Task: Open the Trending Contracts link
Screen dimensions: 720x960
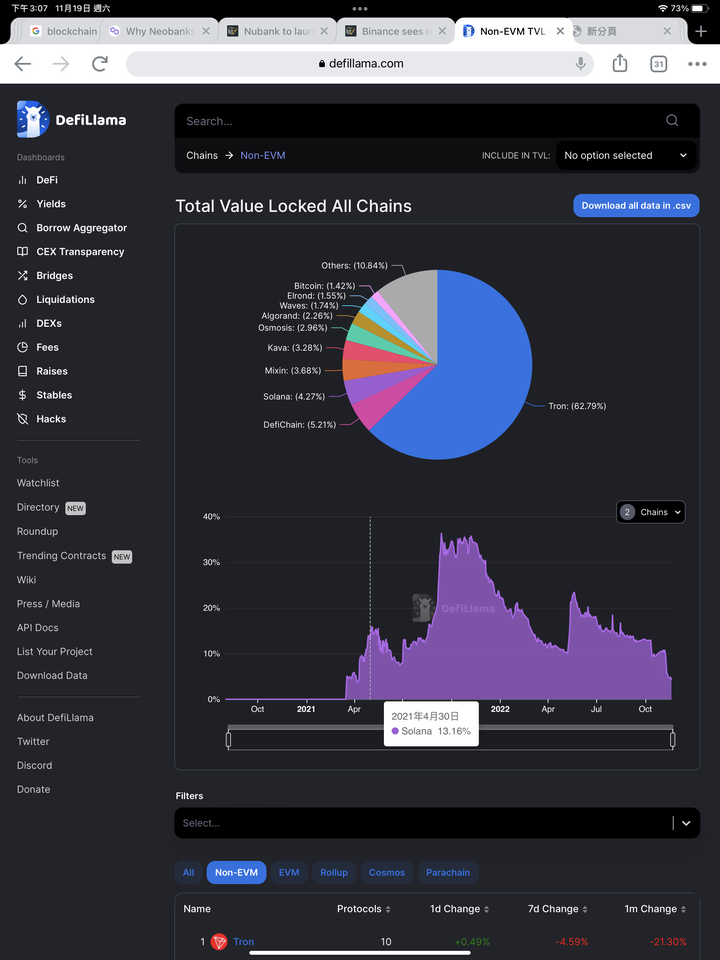Action: pyautogui.click(x=61, y=556)
